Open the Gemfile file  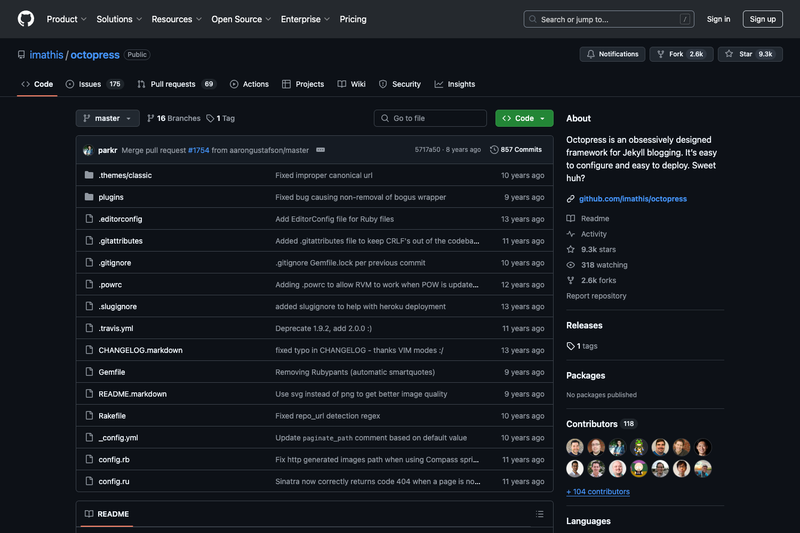pos(112,372)
